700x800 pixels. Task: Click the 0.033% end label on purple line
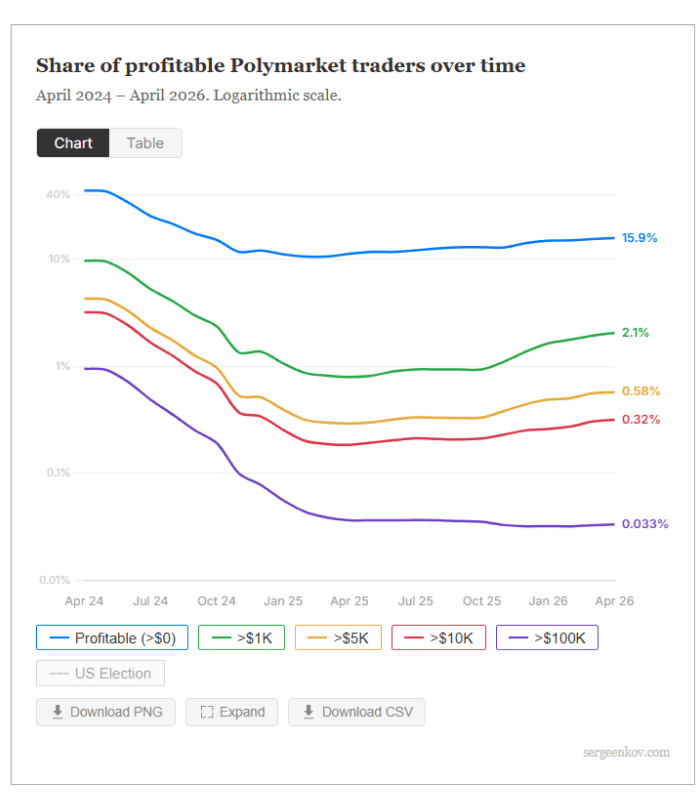pyautogui.click(x=645, y=524)
